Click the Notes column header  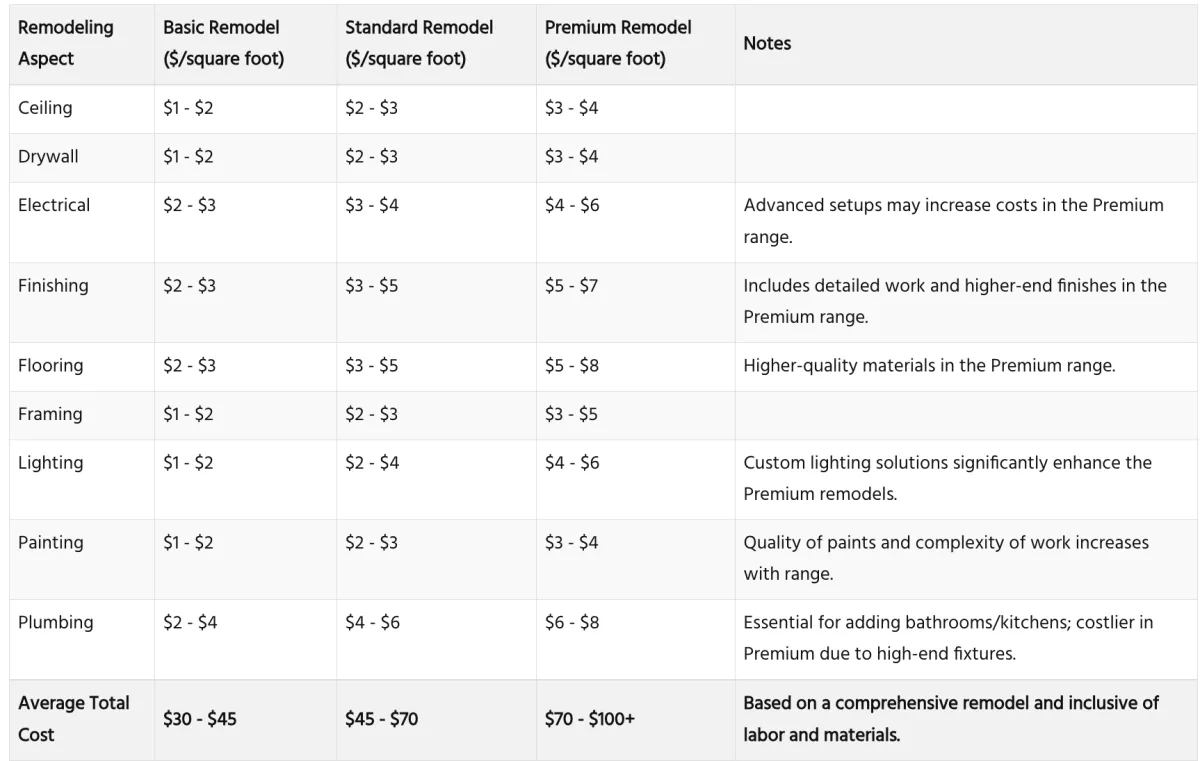point(767,43)
